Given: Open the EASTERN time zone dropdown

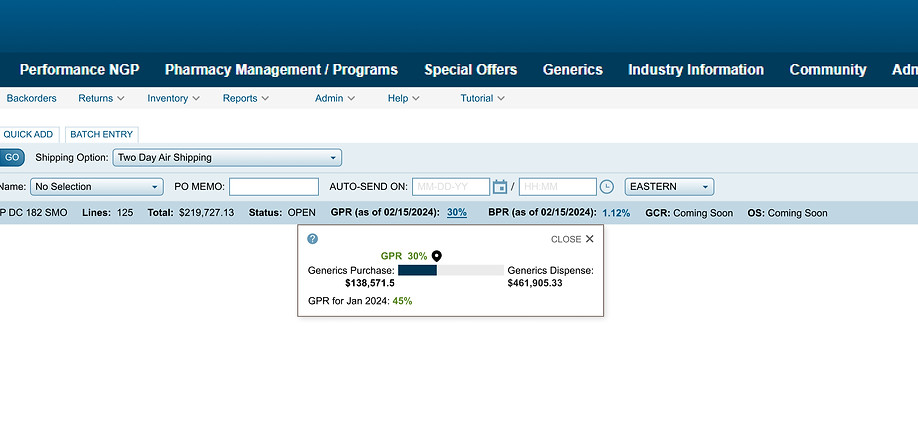Looking at the screenshot, I should tap(669, 187).
